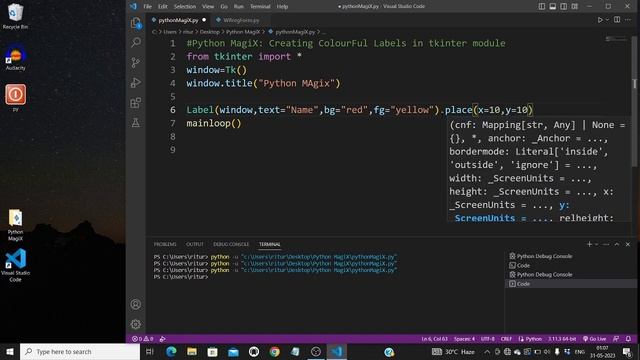Switch to the Debug Console tab

[231, 244]
